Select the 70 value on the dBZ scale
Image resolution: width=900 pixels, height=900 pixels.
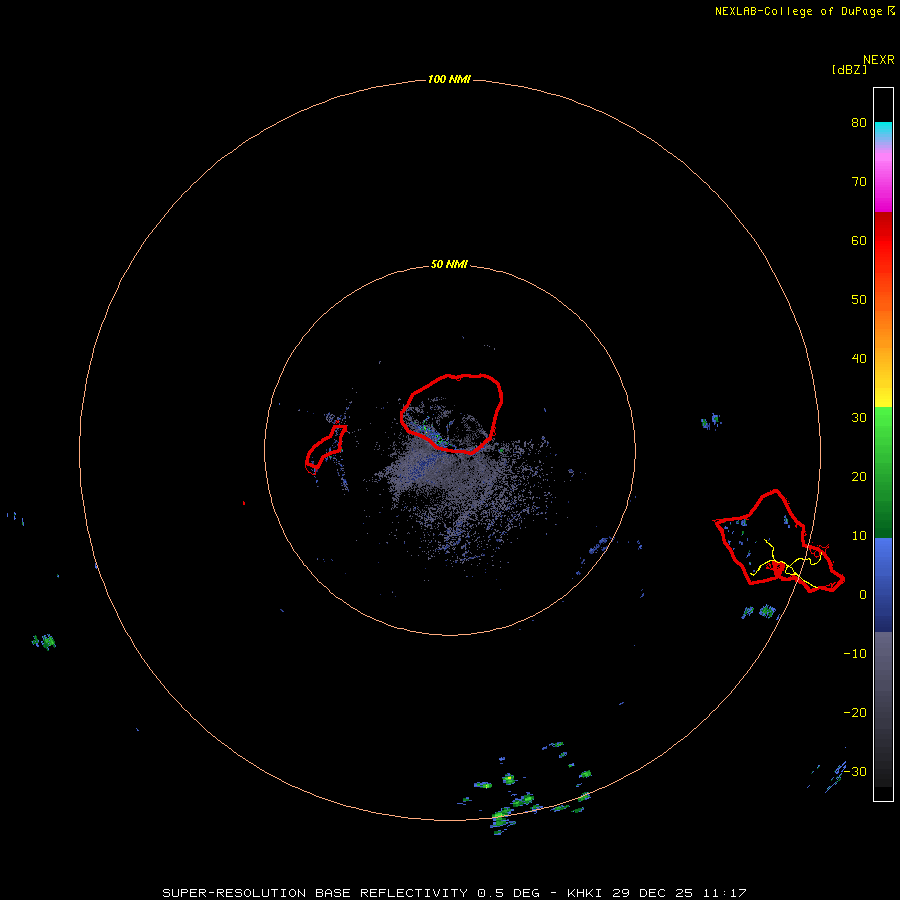click(859, 181)
